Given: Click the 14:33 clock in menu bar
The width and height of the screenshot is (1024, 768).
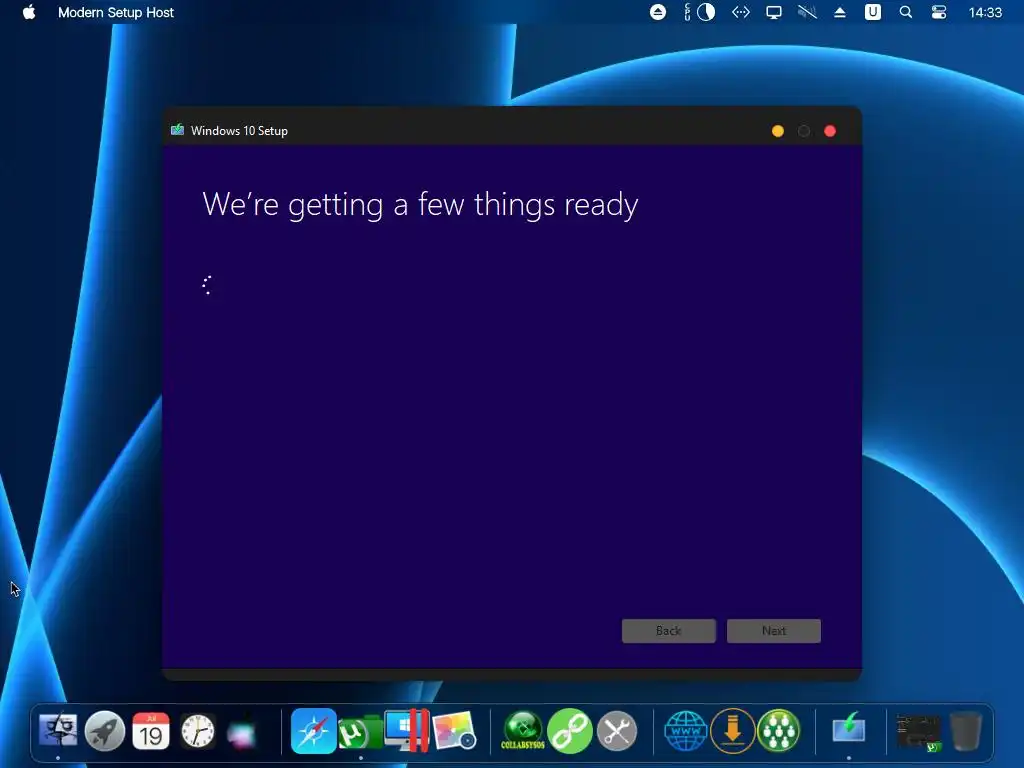Looking at the screenshot, I should point(985,12).
